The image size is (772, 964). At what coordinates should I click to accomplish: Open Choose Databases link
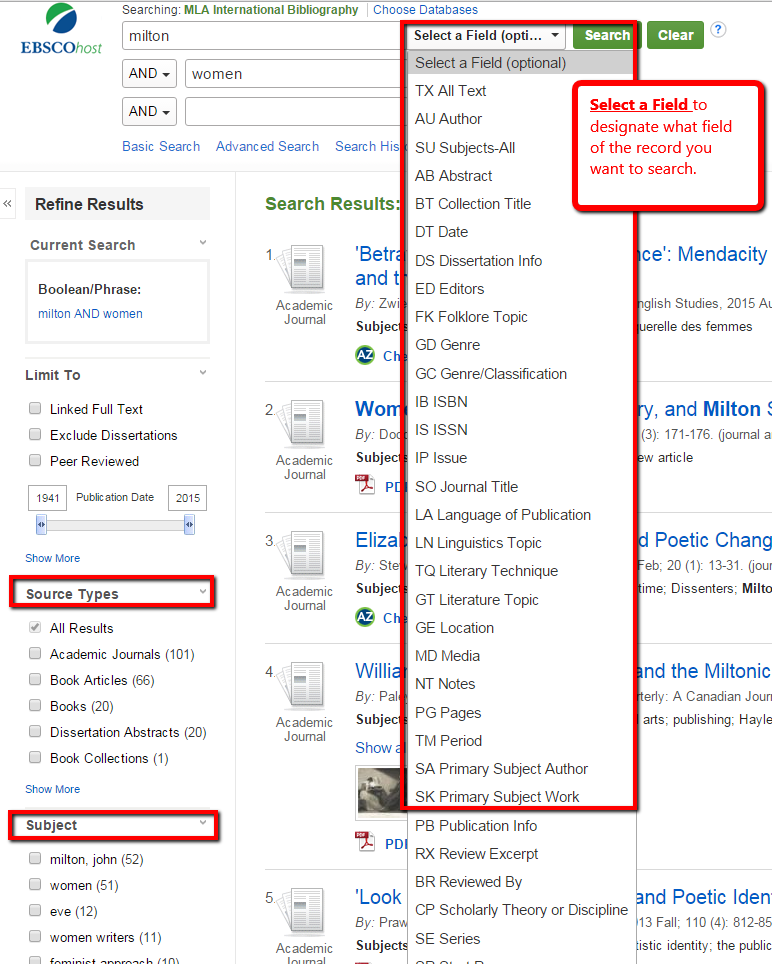(425, 10)
